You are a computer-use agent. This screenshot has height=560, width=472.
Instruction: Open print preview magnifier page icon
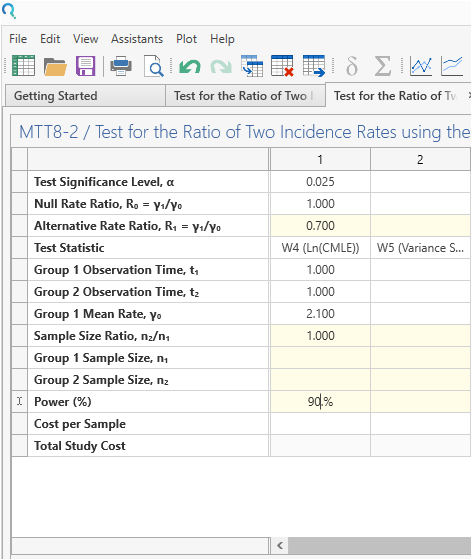point(154,66)
